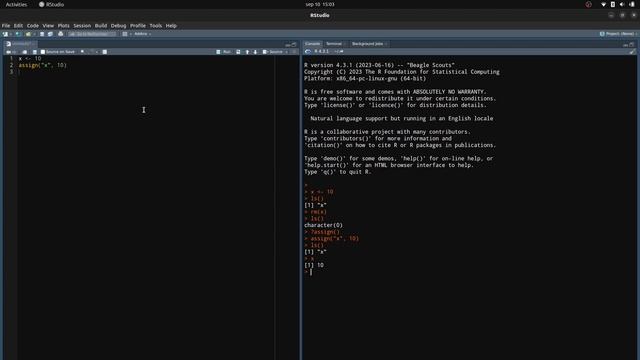Click the '[1] 10' console output
The height and width of the screenshot is (360, 640).
click(x=314, y=265)
